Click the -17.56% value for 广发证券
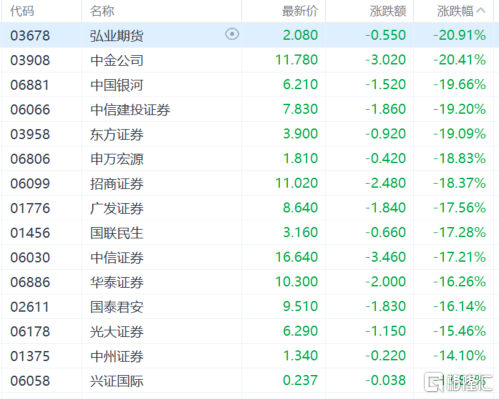The image size is (499, 399). point(460,208)
